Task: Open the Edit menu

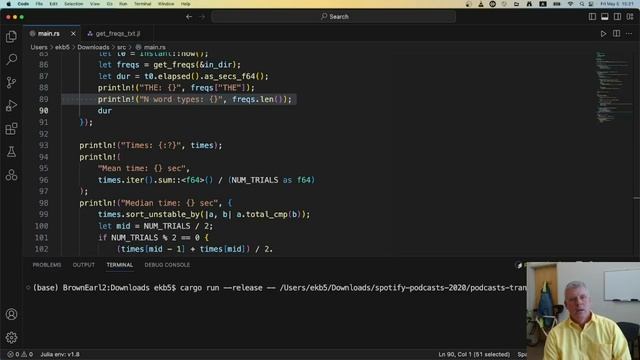Action: pos(53,4)
